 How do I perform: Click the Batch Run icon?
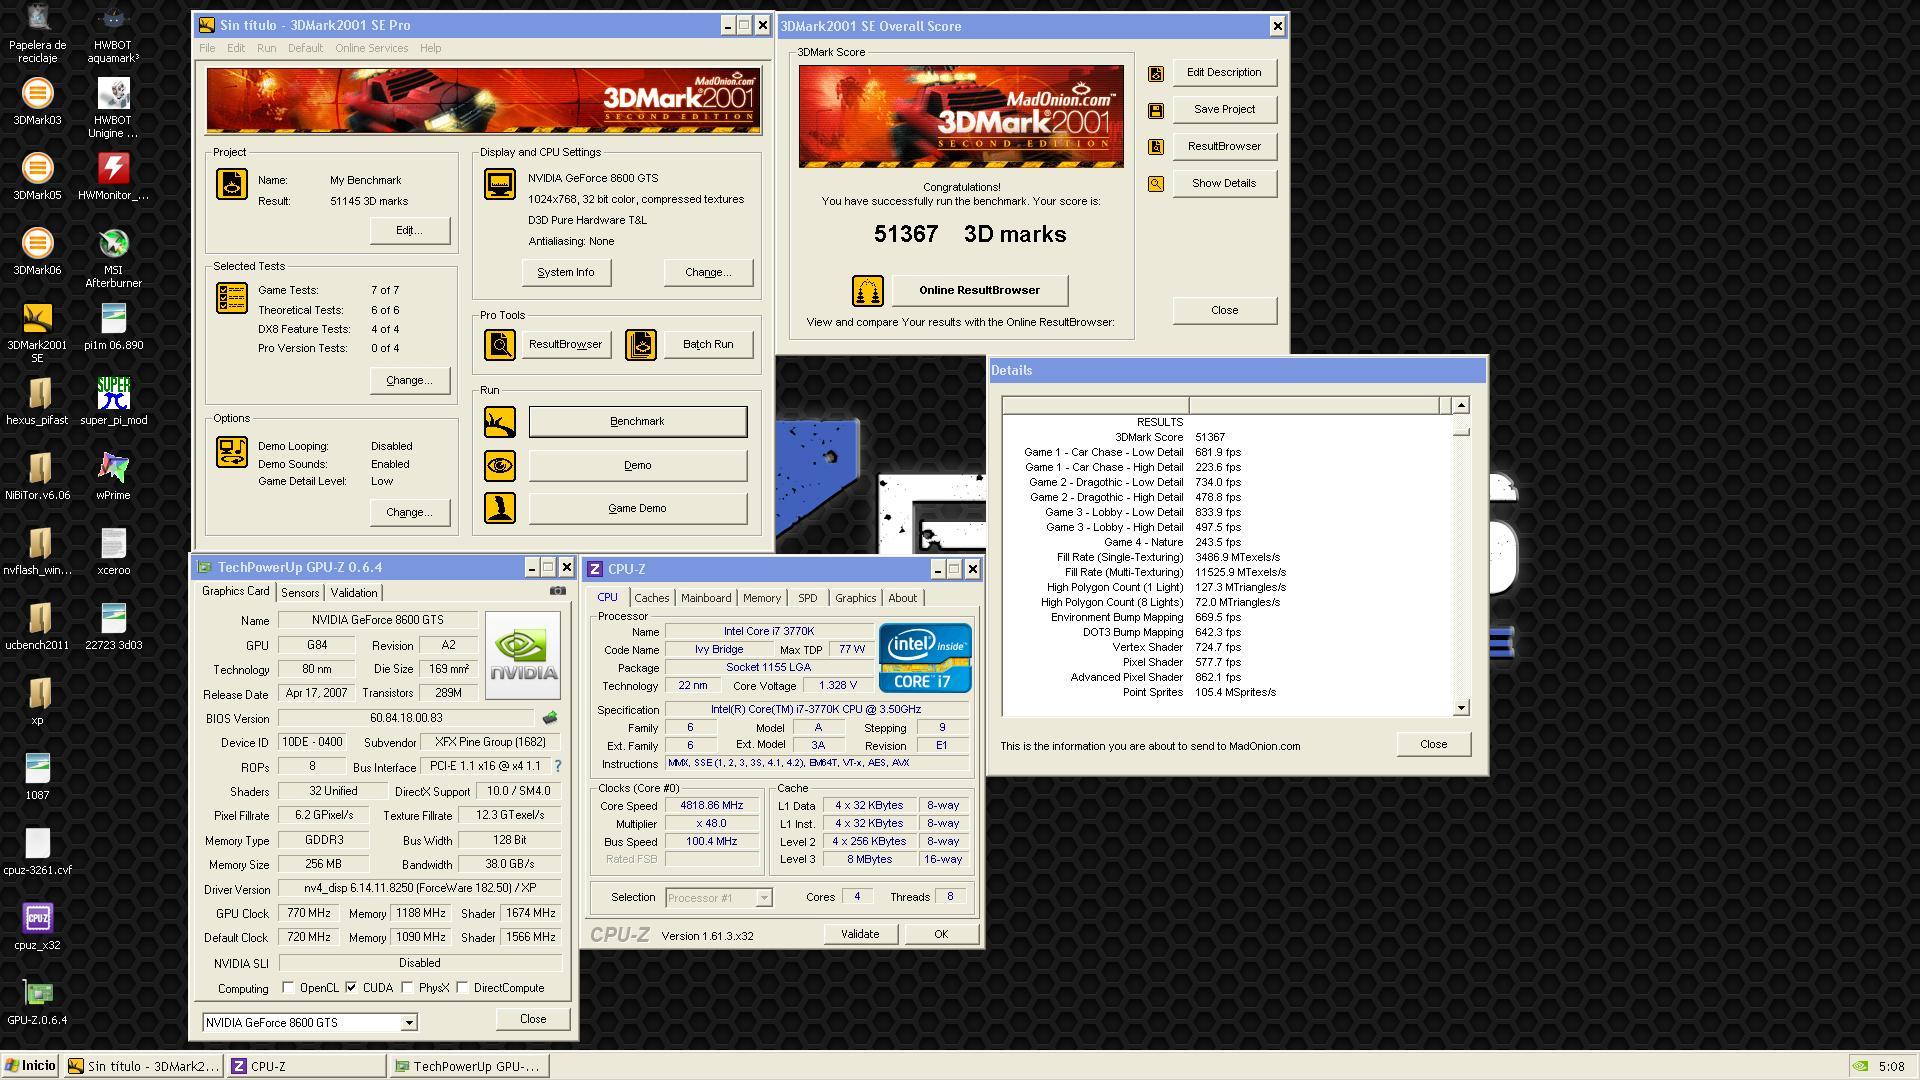641,344
